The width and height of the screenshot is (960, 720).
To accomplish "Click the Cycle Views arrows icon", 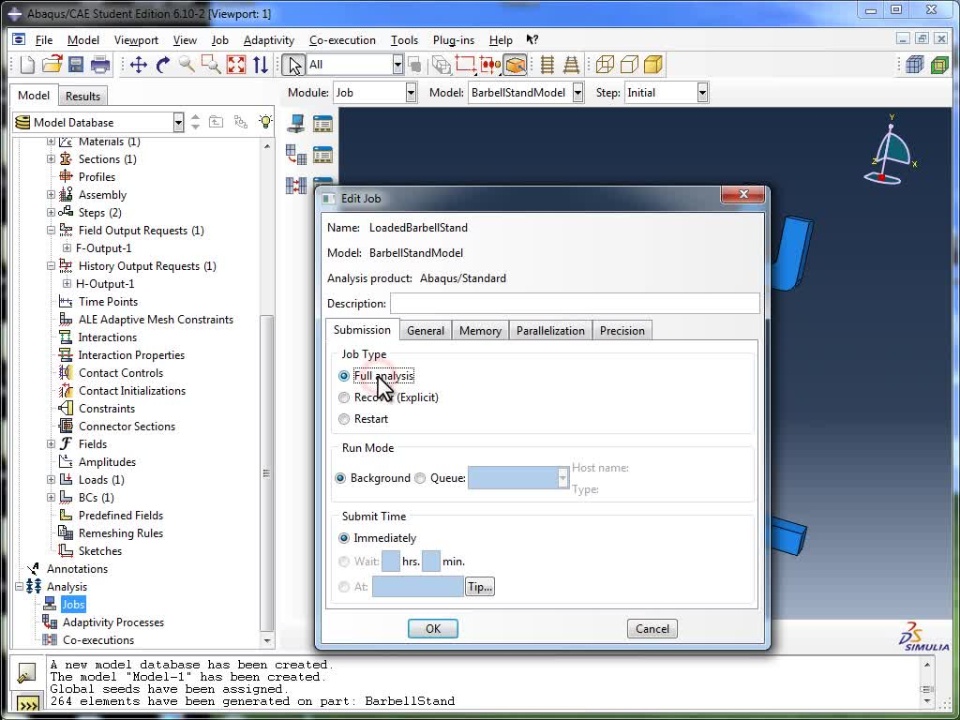I will pyautogui.click(x=261, y=64).
